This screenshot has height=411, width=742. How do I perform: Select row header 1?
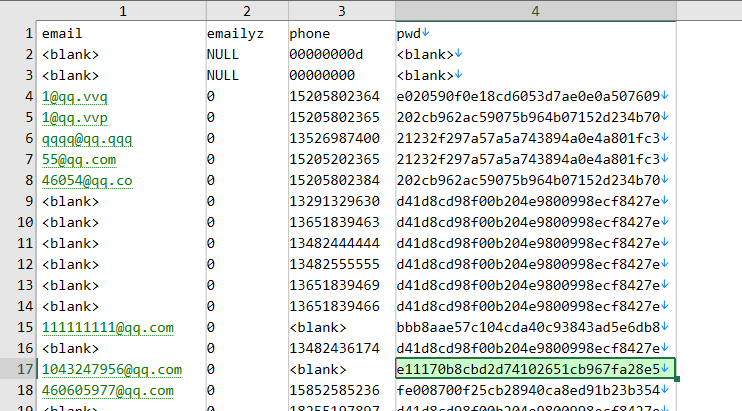tap(18, 34)
